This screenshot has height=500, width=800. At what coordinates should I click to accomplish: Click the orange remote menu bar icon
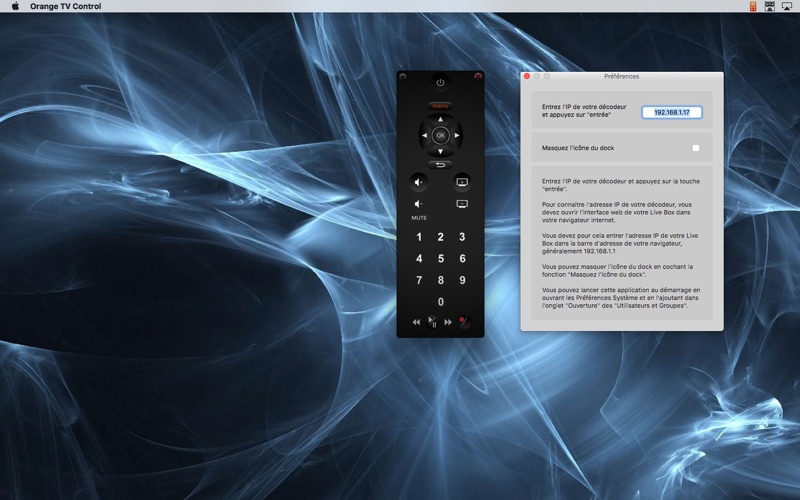click(753, 6)
